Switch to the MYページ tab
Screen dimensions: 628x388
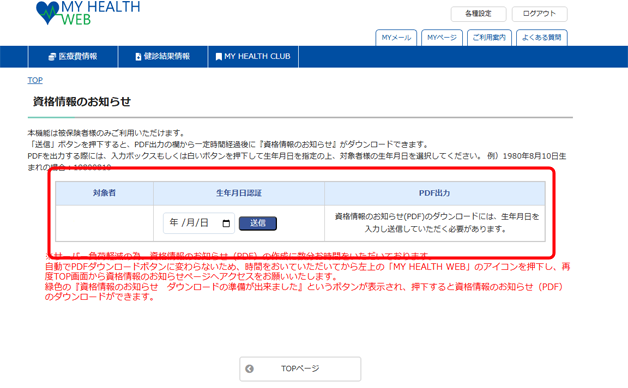(442, 38)
